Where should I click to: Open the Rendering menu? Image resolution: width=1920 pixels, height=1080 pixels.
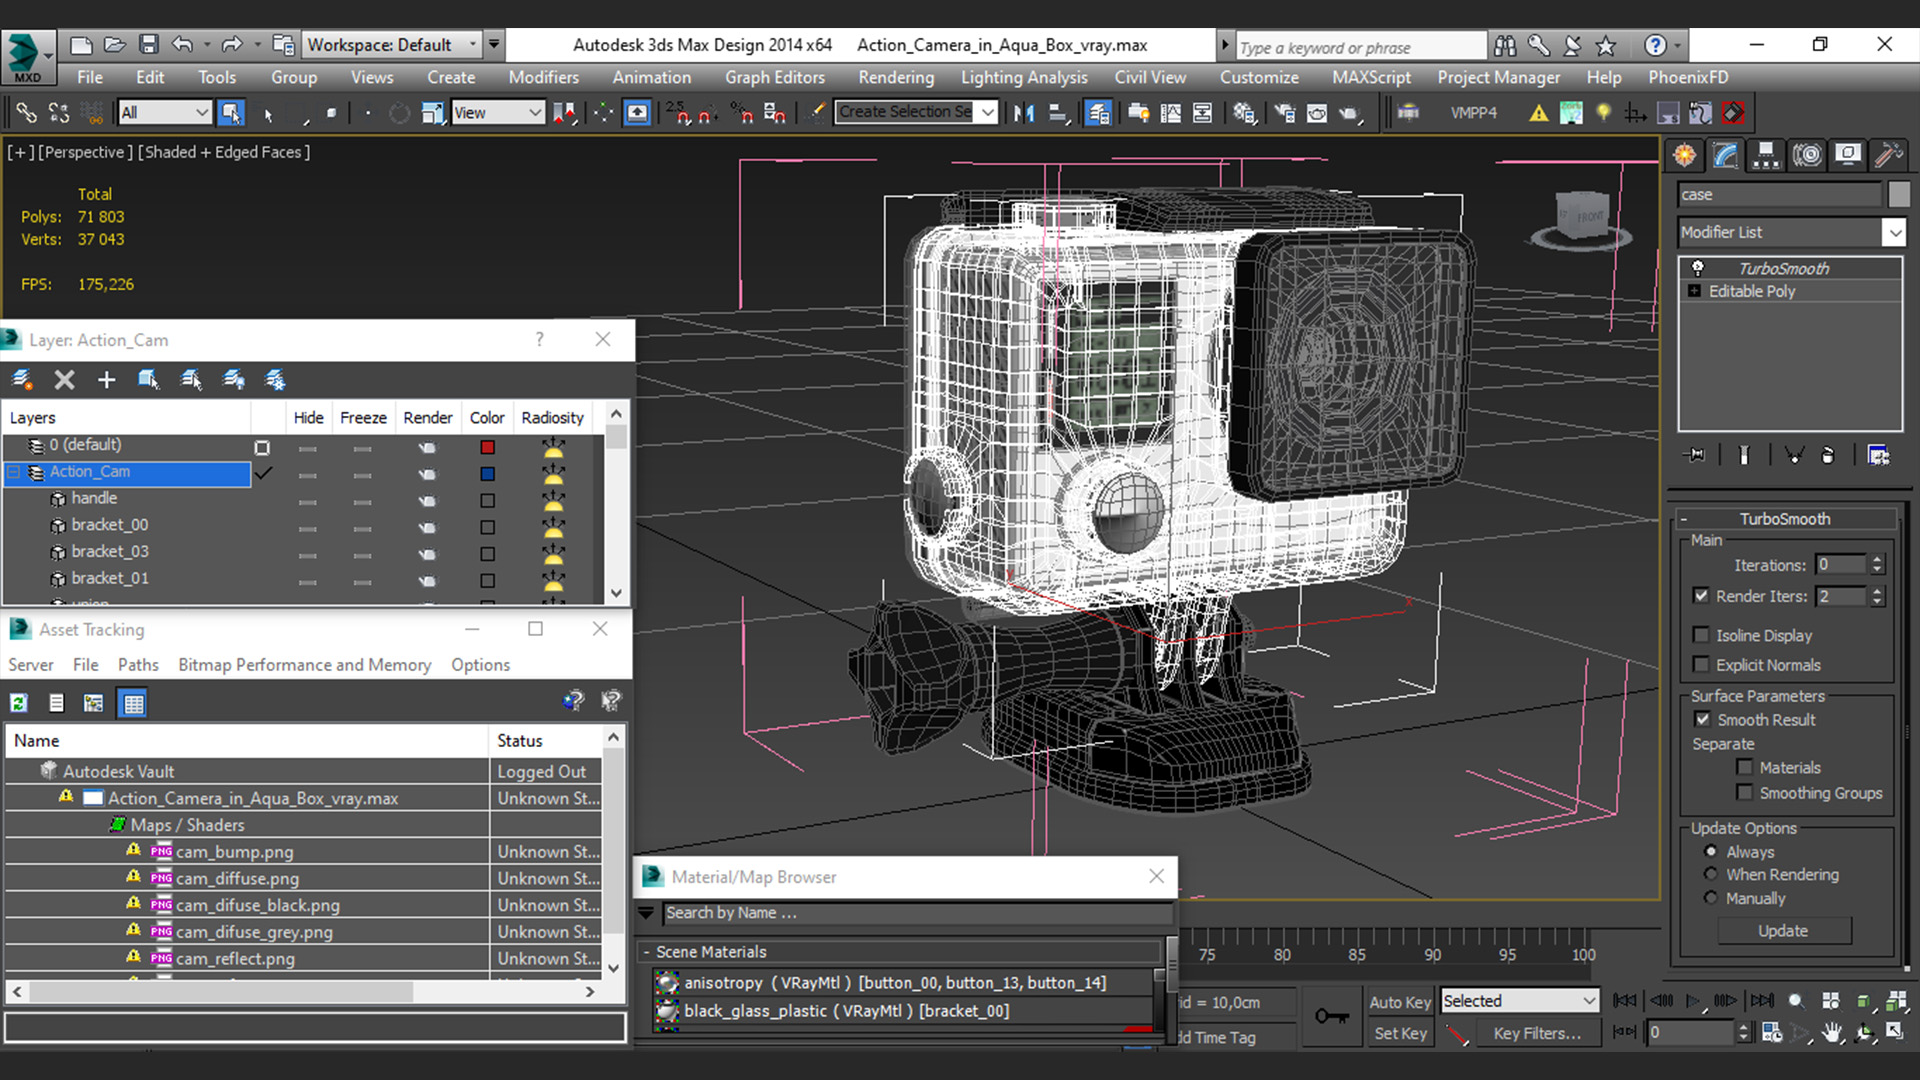pyautogui.click(x=896, y=77)
